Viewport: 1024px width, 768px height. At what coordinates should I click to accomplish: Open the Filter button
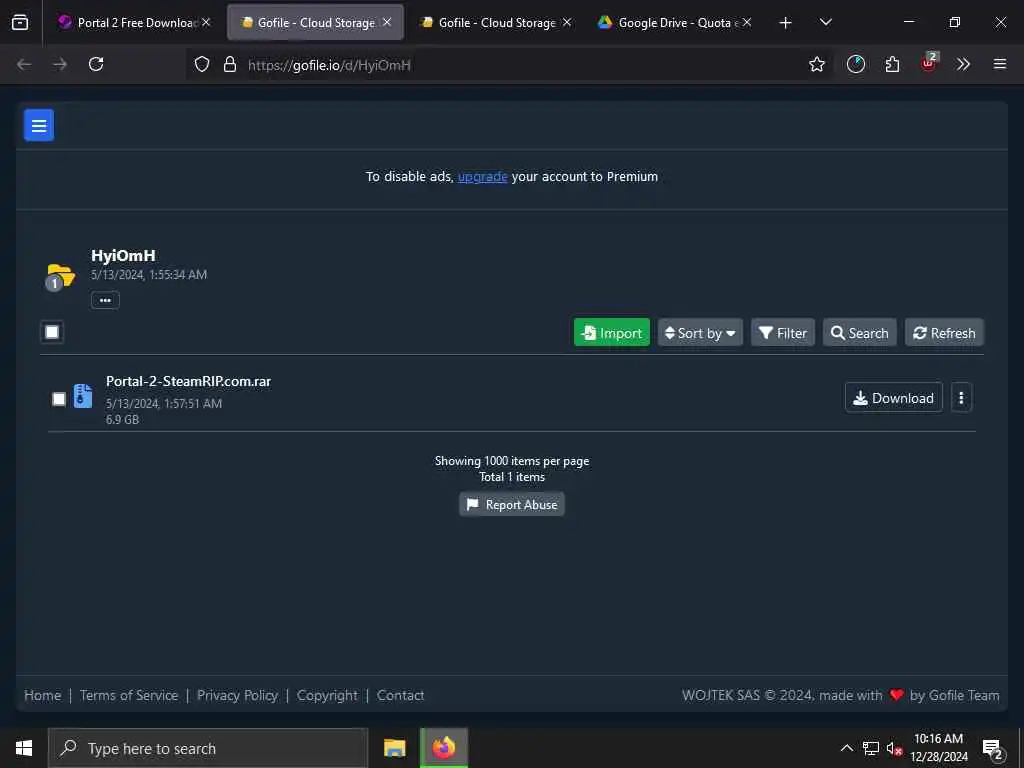pyautogui.click(x=783, y=333)
